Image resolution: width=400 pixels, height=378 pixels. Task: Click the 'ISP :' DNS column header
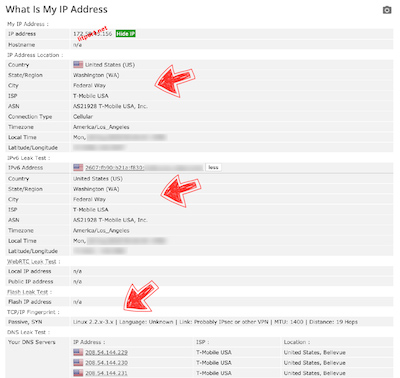tap(203, 342)
